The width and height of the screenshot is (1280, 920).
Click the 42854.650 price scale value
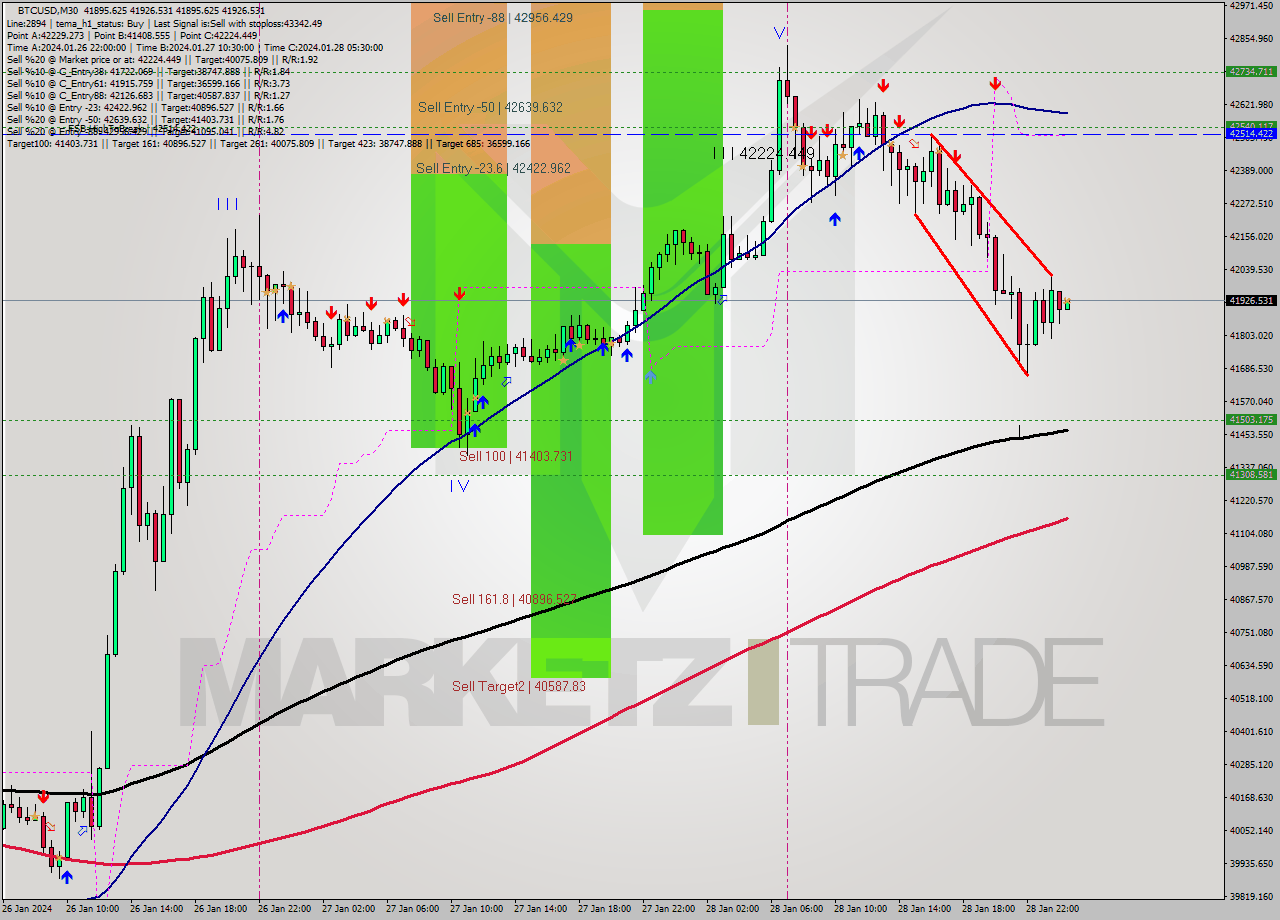(1251, 39)
